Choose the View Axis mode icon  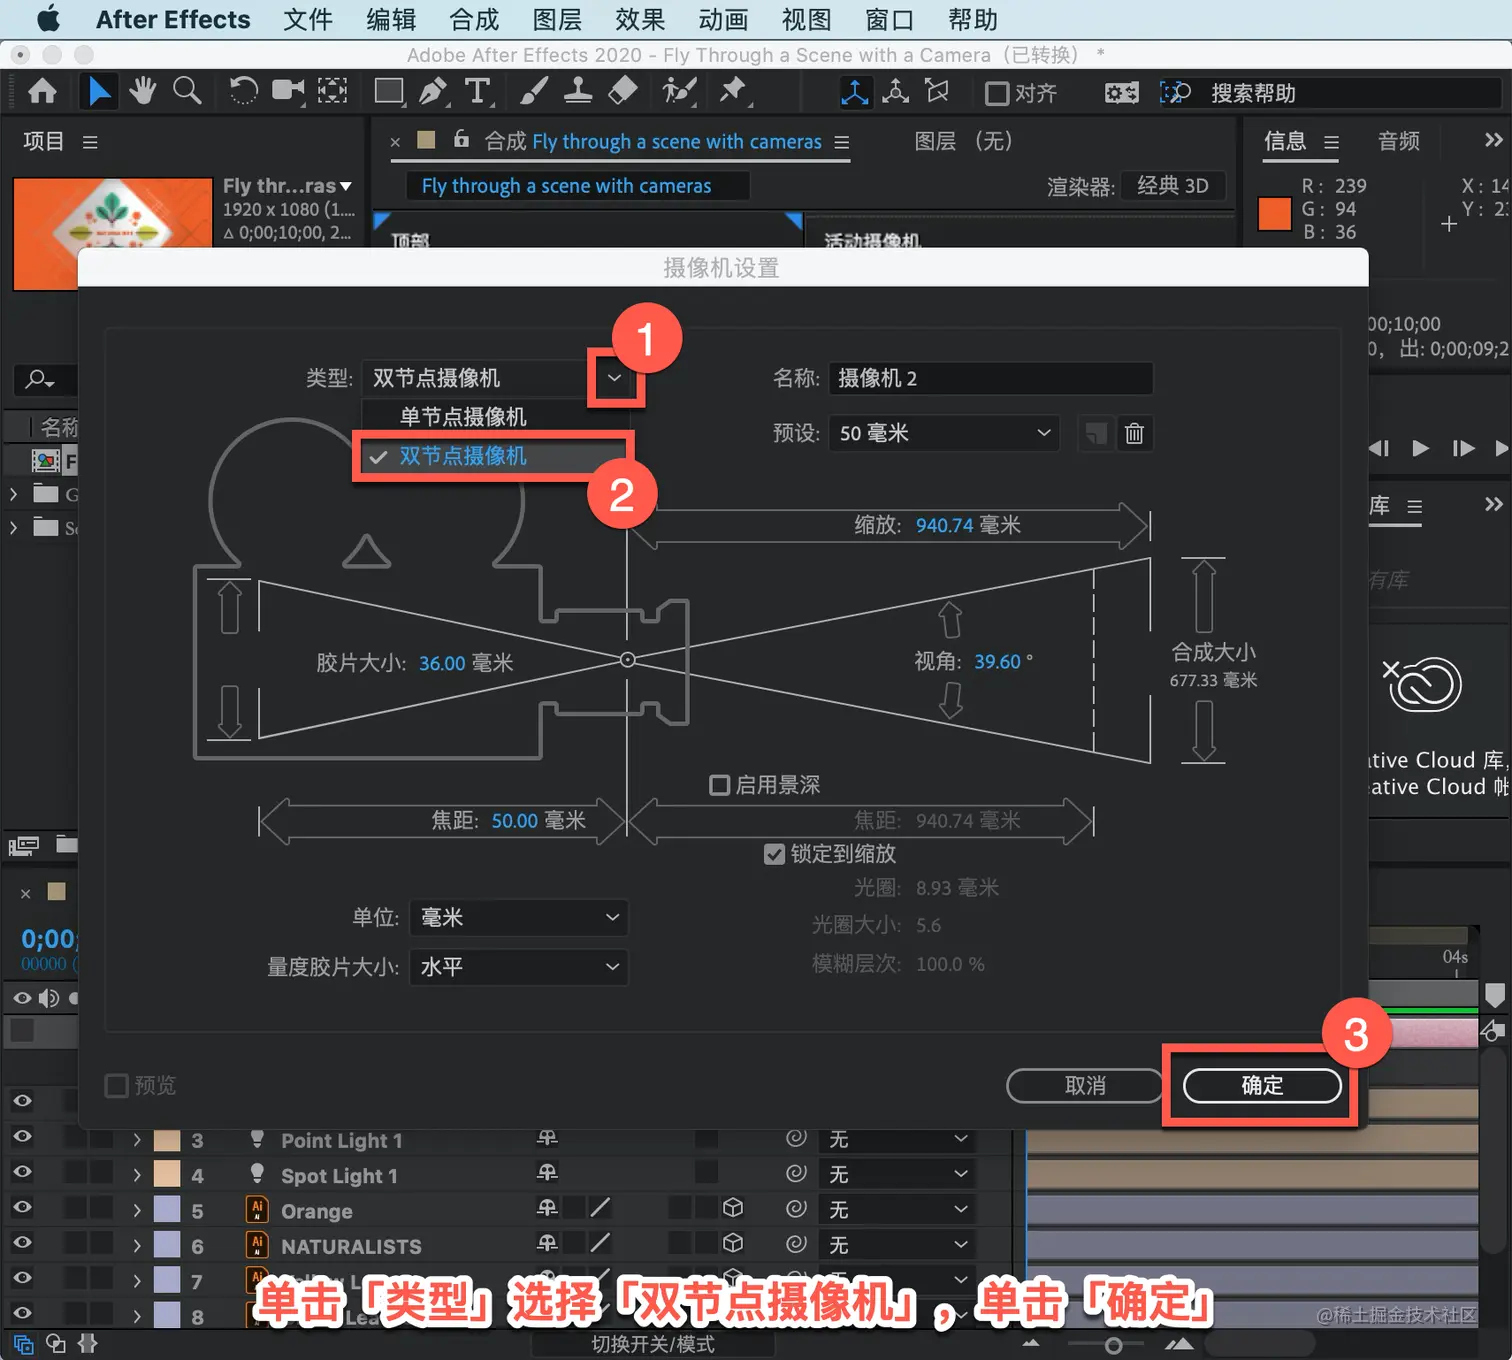pyautogui.click(x=937, y=91)
